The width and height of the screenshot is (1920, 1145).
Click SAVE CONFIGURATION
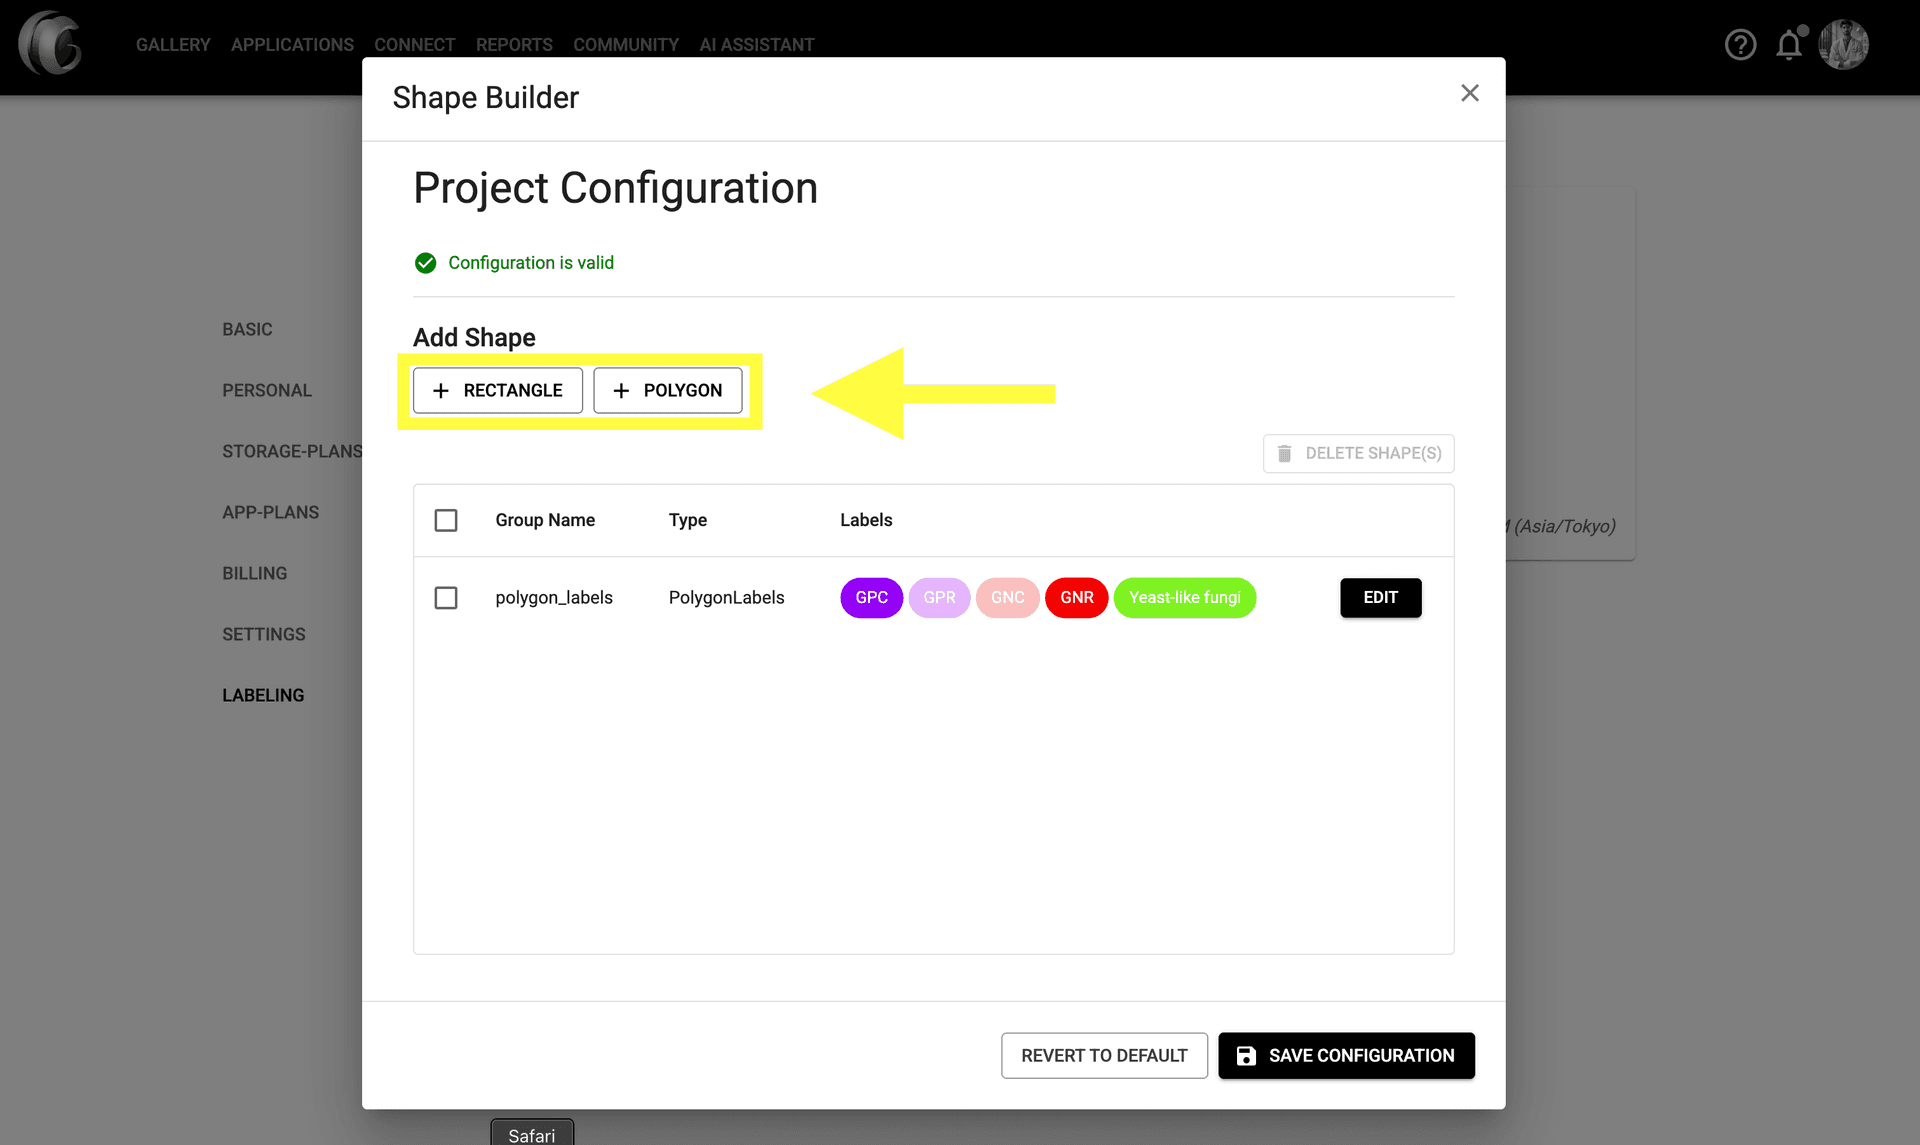pos(1346,1055)
